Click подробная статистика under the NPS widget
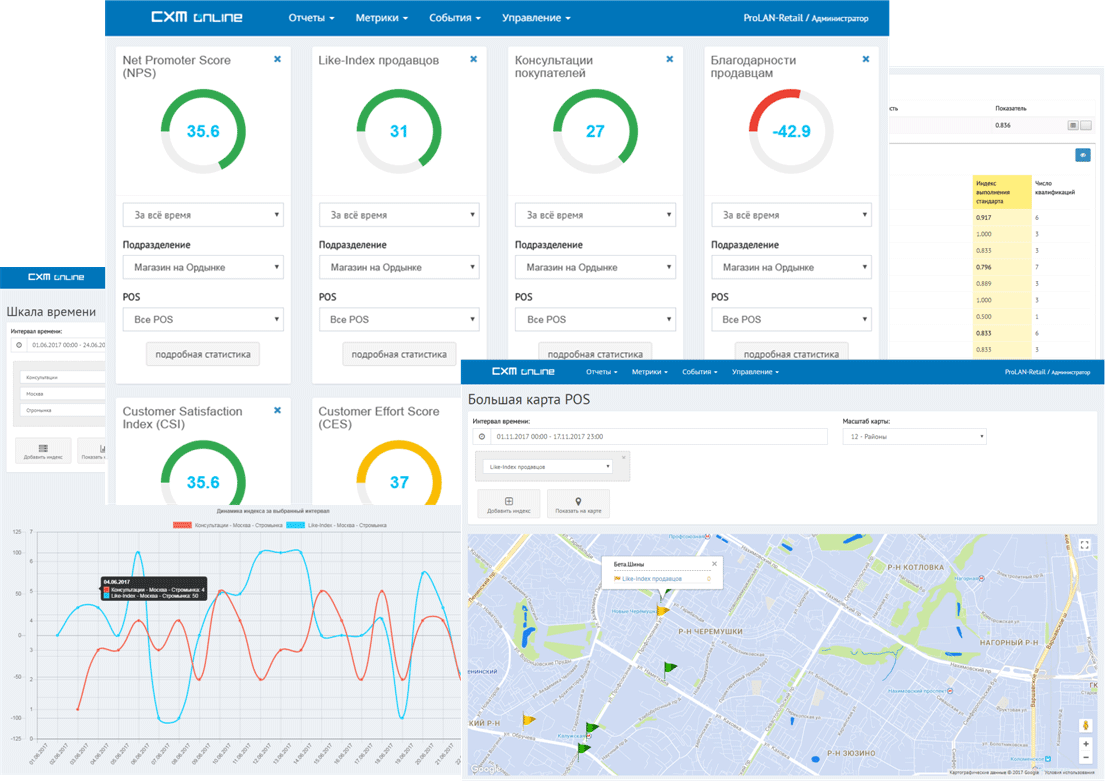This screenshot has width=1105, height=781. coord(203,354)
